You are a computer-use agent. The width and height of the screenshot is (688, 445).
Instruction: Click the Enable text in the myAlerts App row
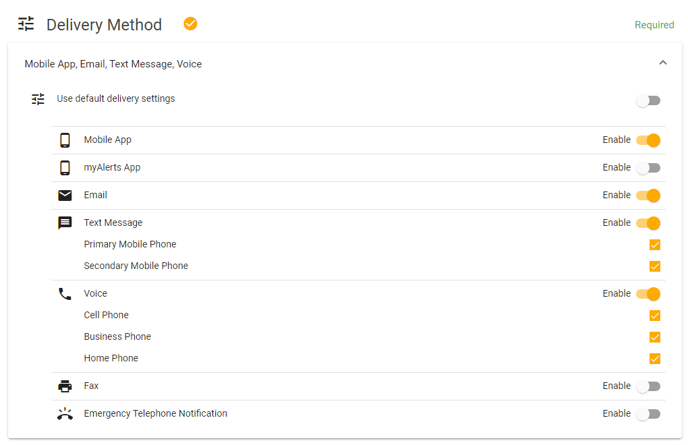click(616, 167)
